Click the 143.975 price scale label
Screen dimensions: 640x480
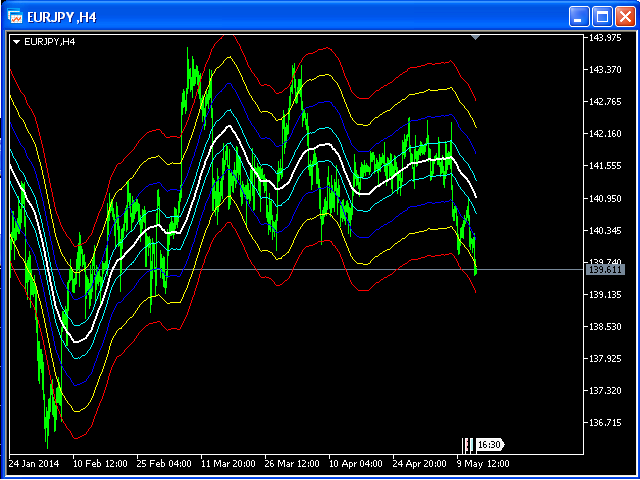click(x=605, y=38)
